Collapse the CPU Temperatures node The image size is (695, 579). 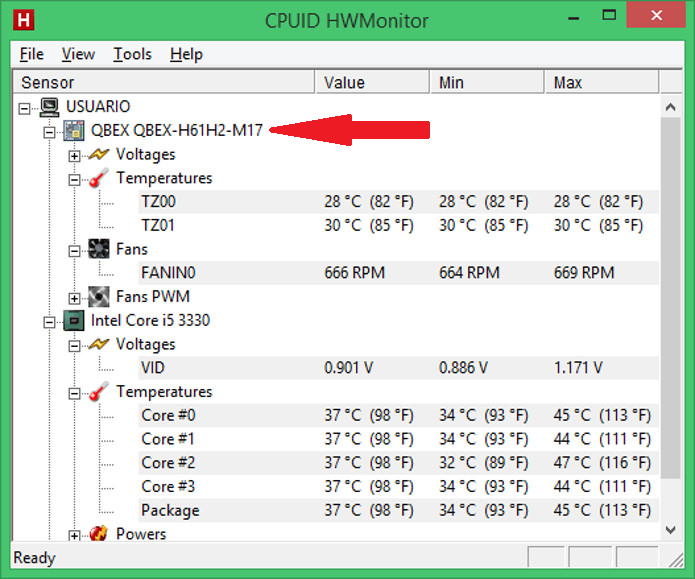(74, 393)
